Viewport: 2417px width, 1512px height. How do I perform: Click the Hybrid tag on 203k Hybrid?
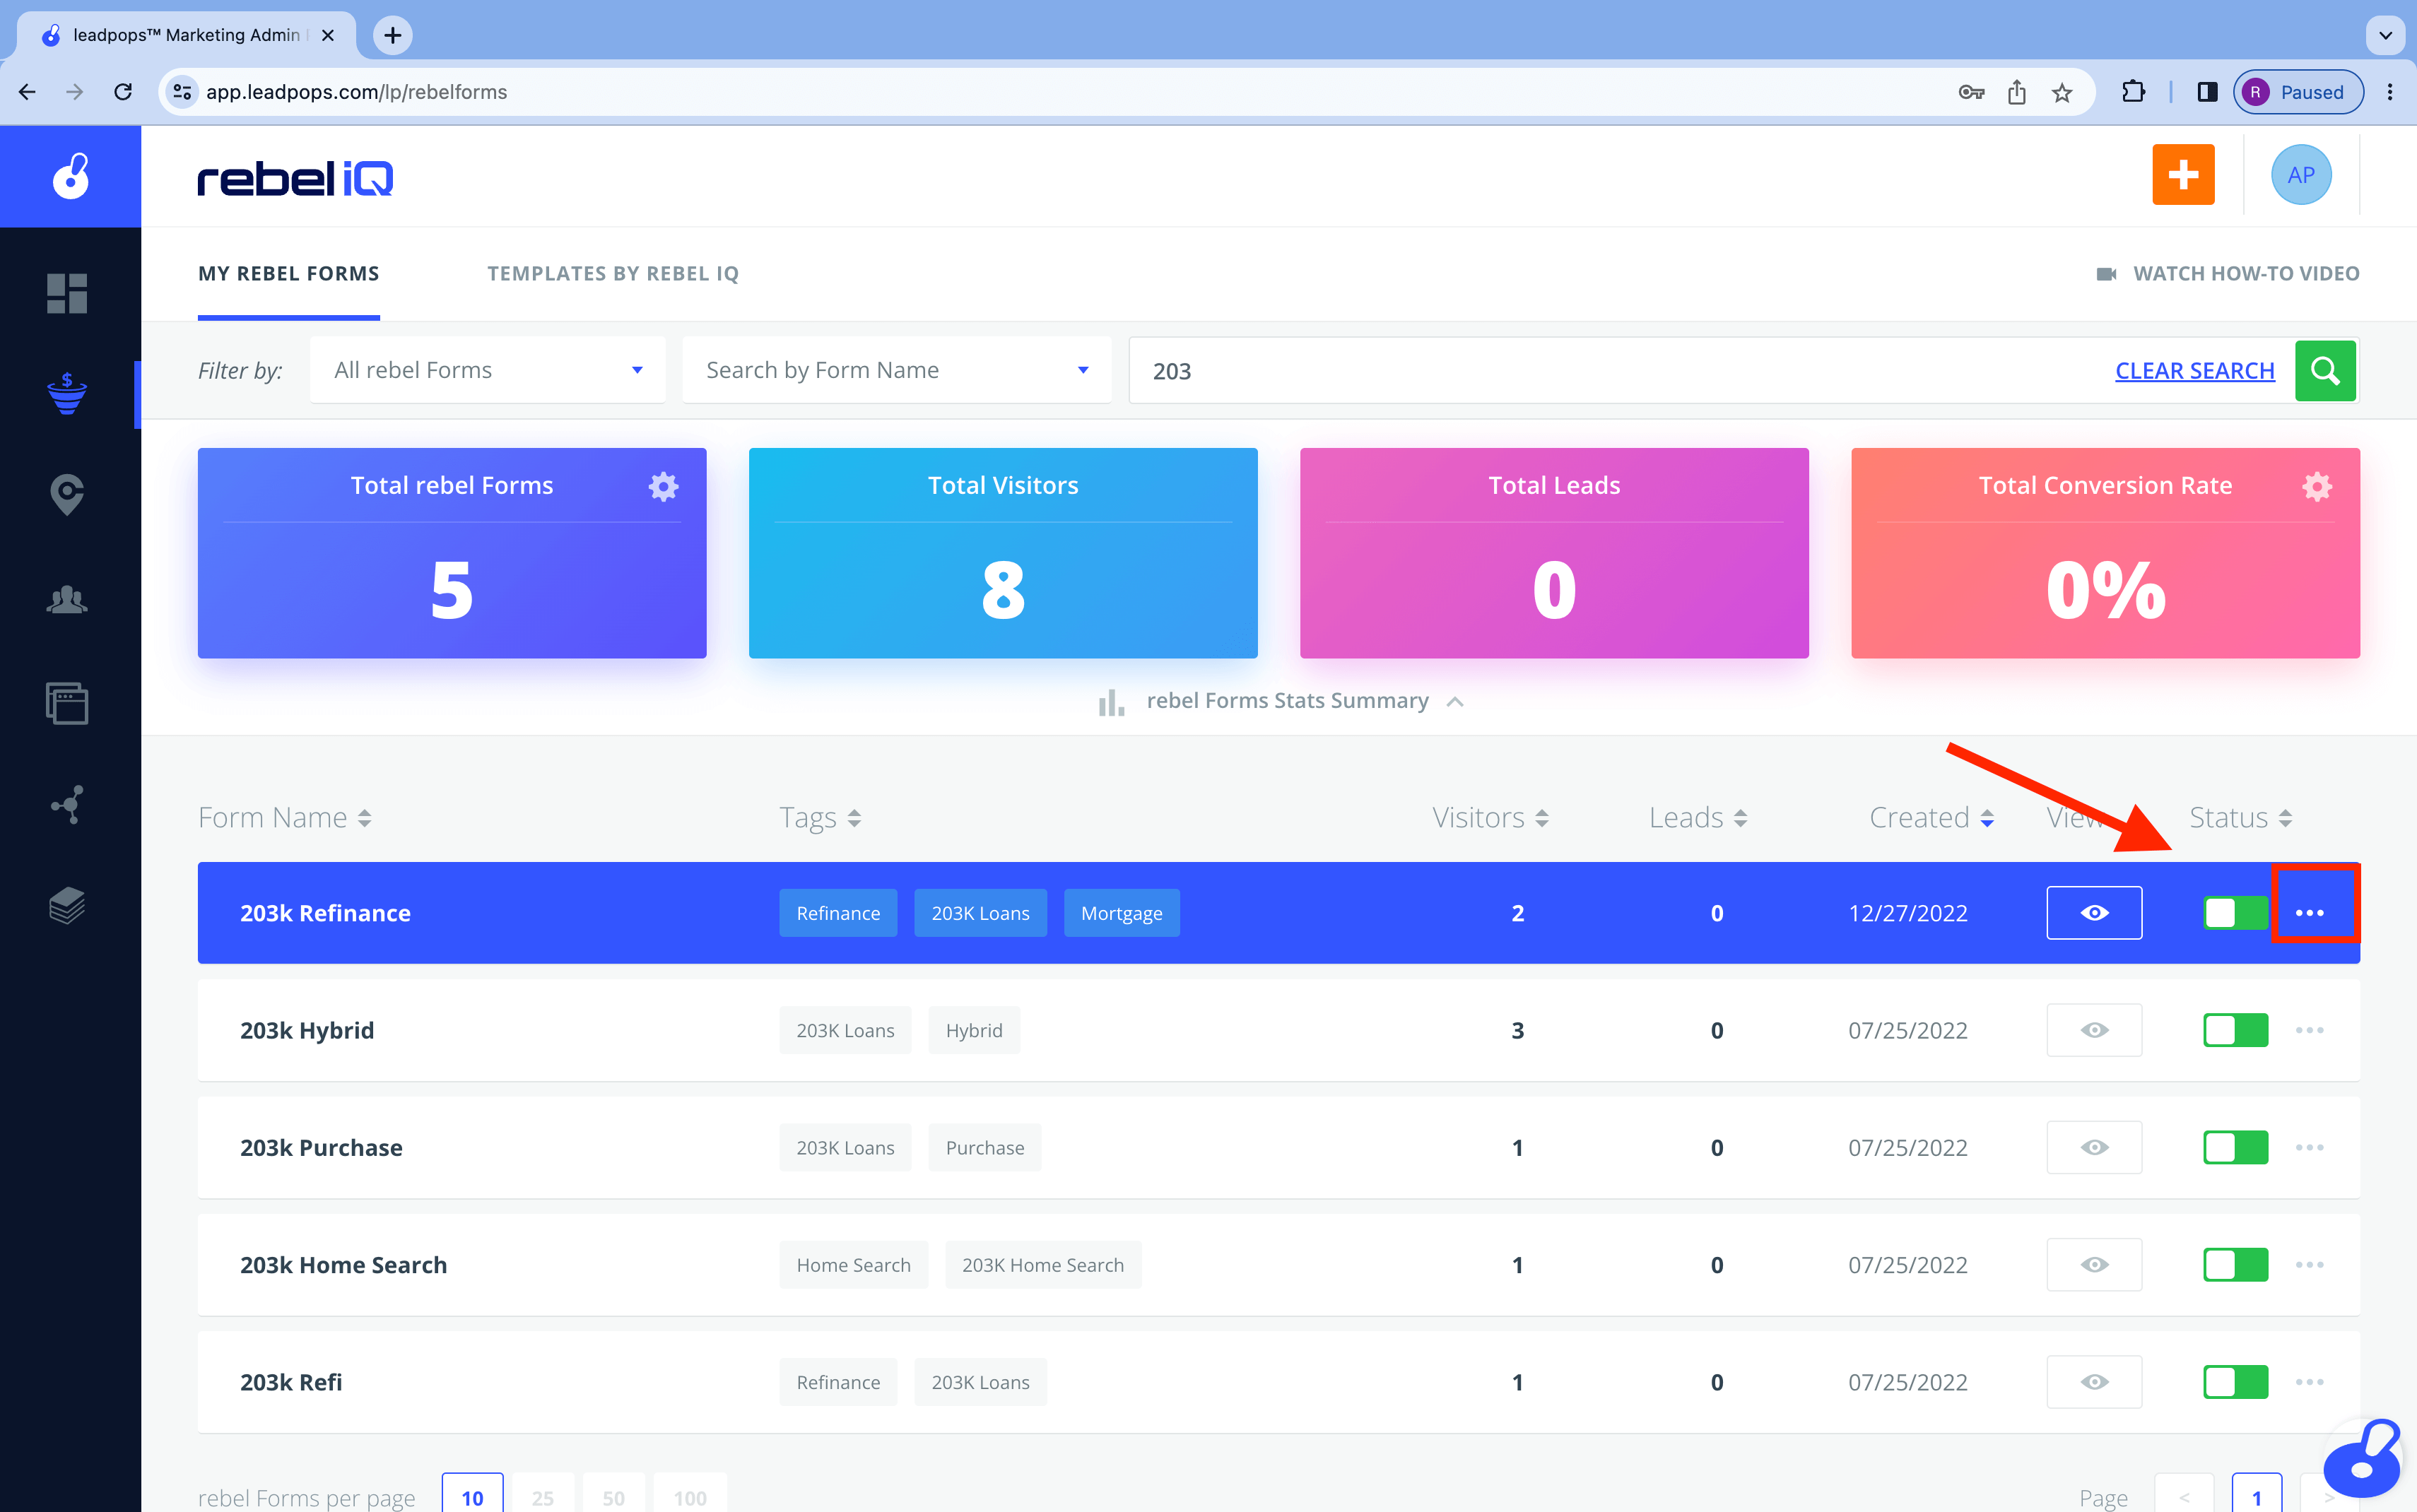coord(973,1030)
